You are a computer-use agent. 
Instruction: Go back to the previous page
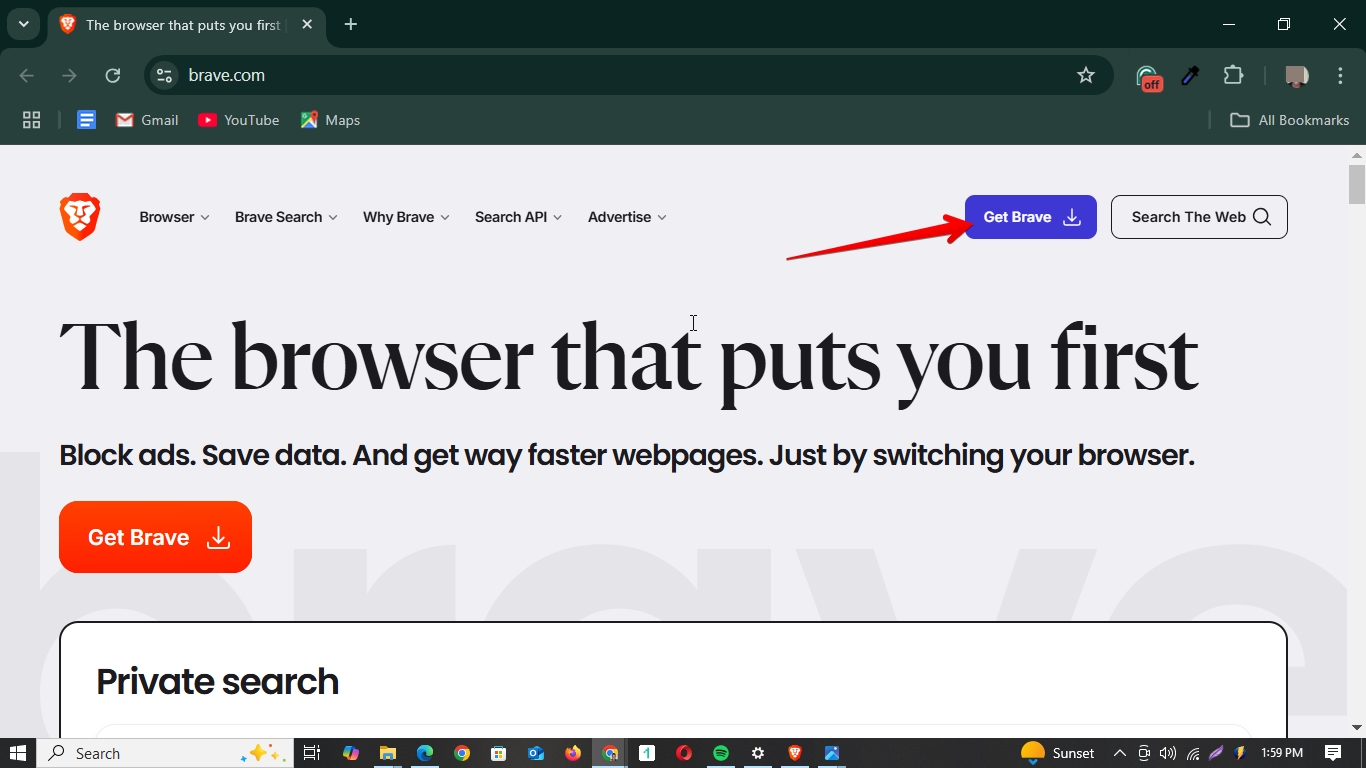coord(27,75)
